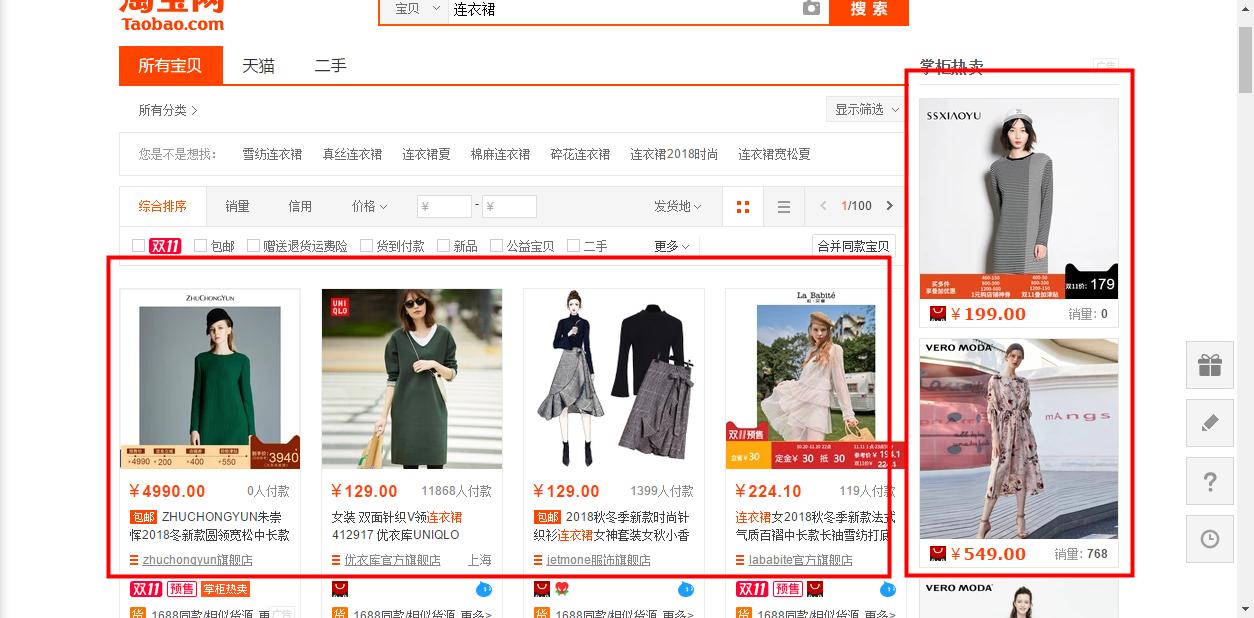Click Tmall icon beside ¥199.00 price
Viewport: 1254px width, 618px height.
[x=938, y=313]
